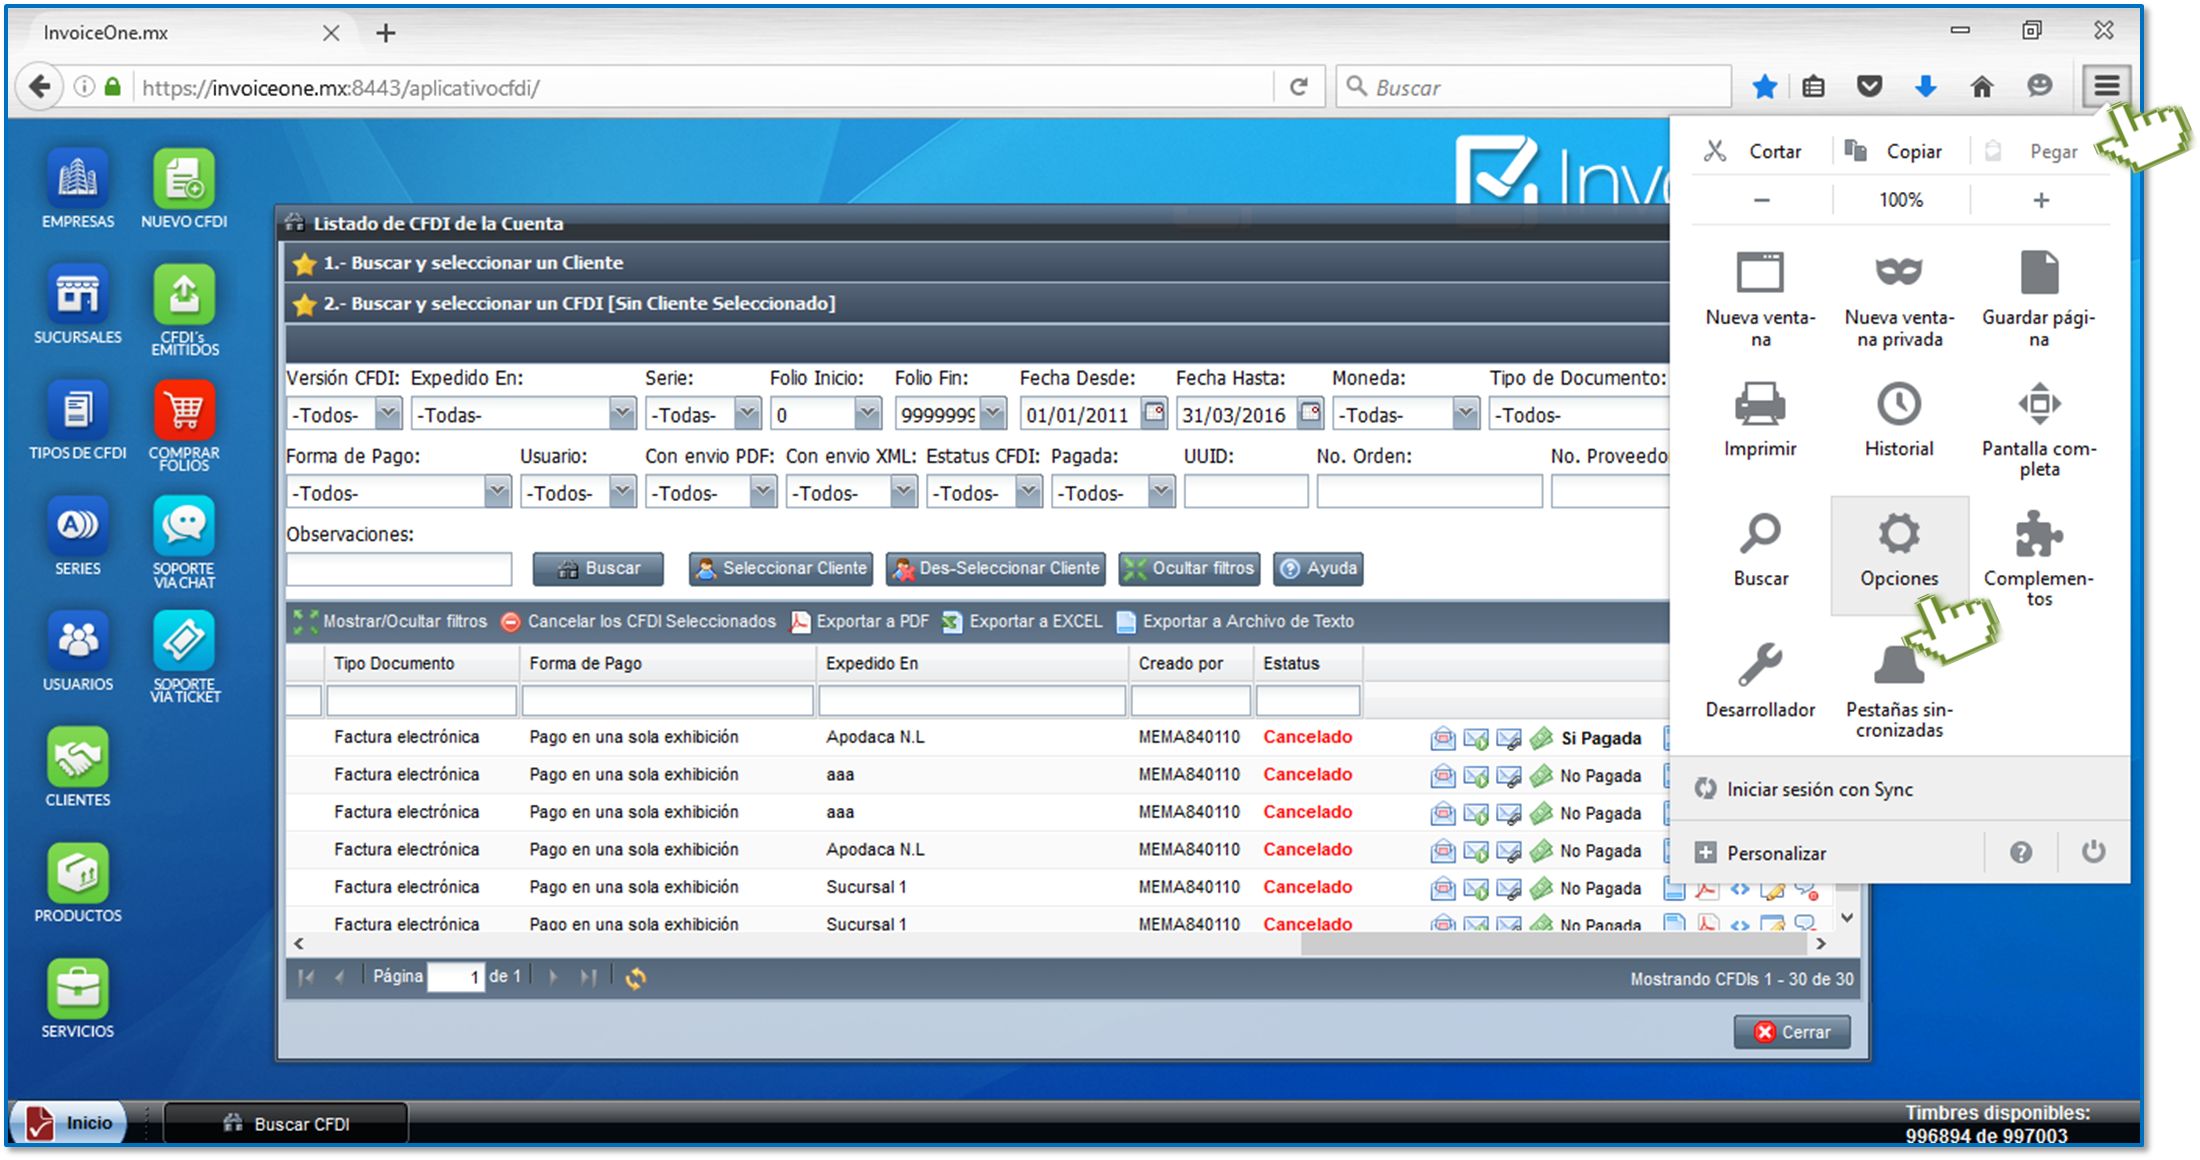Open the Estatus CFDI dropdown

(1028, 491)
